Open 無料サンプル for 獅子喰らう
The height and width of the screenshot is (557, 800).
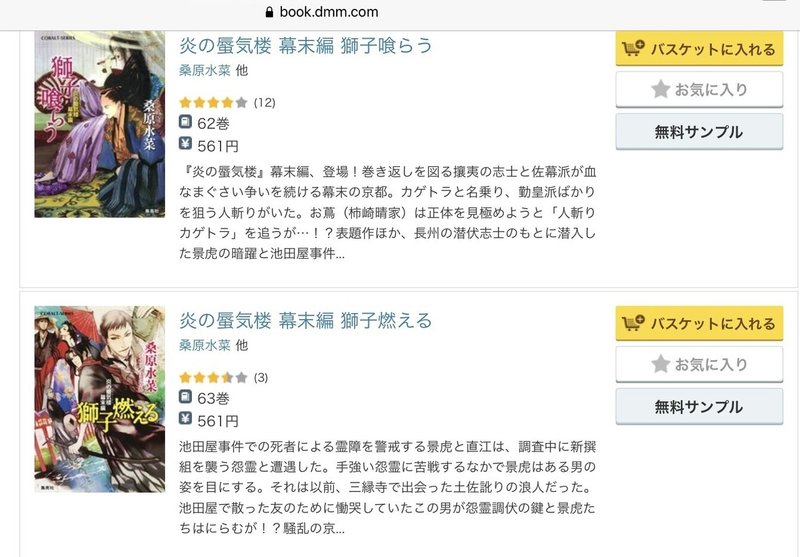click(x=698, y=131)
